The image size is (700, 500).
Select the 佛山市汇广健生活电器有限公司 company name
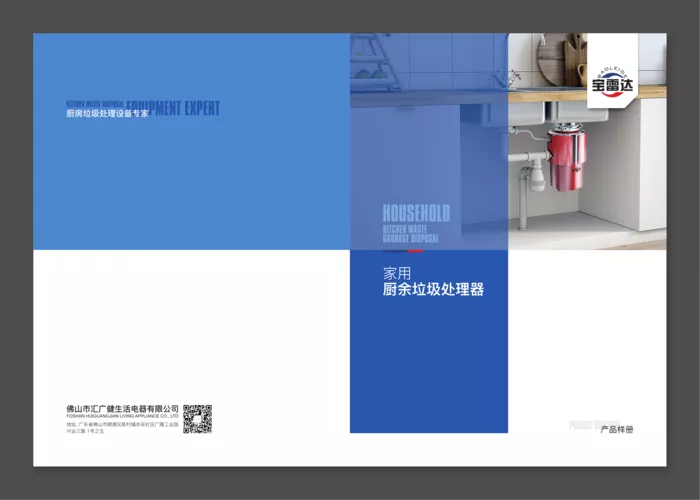click(x=122, y=408)
